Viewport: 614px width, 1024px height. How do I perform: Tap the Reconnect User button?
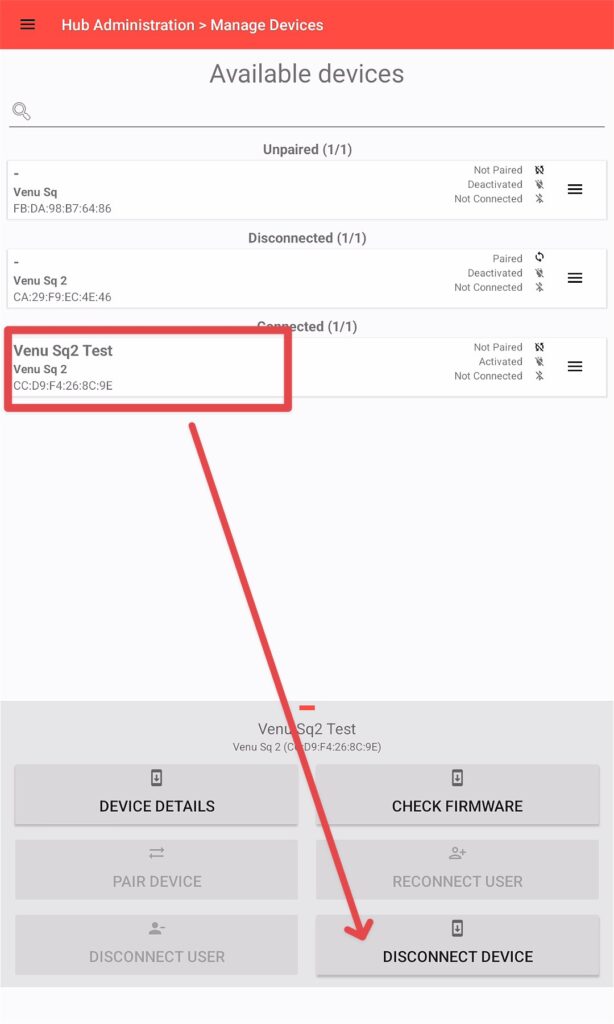click(x=457, y=869)
